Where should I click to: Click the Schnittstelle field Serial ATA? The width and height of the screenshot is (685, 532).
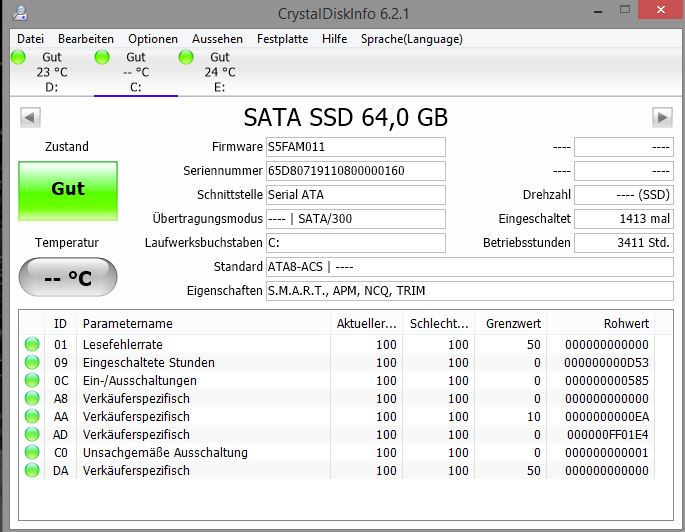tap(356, 195)
